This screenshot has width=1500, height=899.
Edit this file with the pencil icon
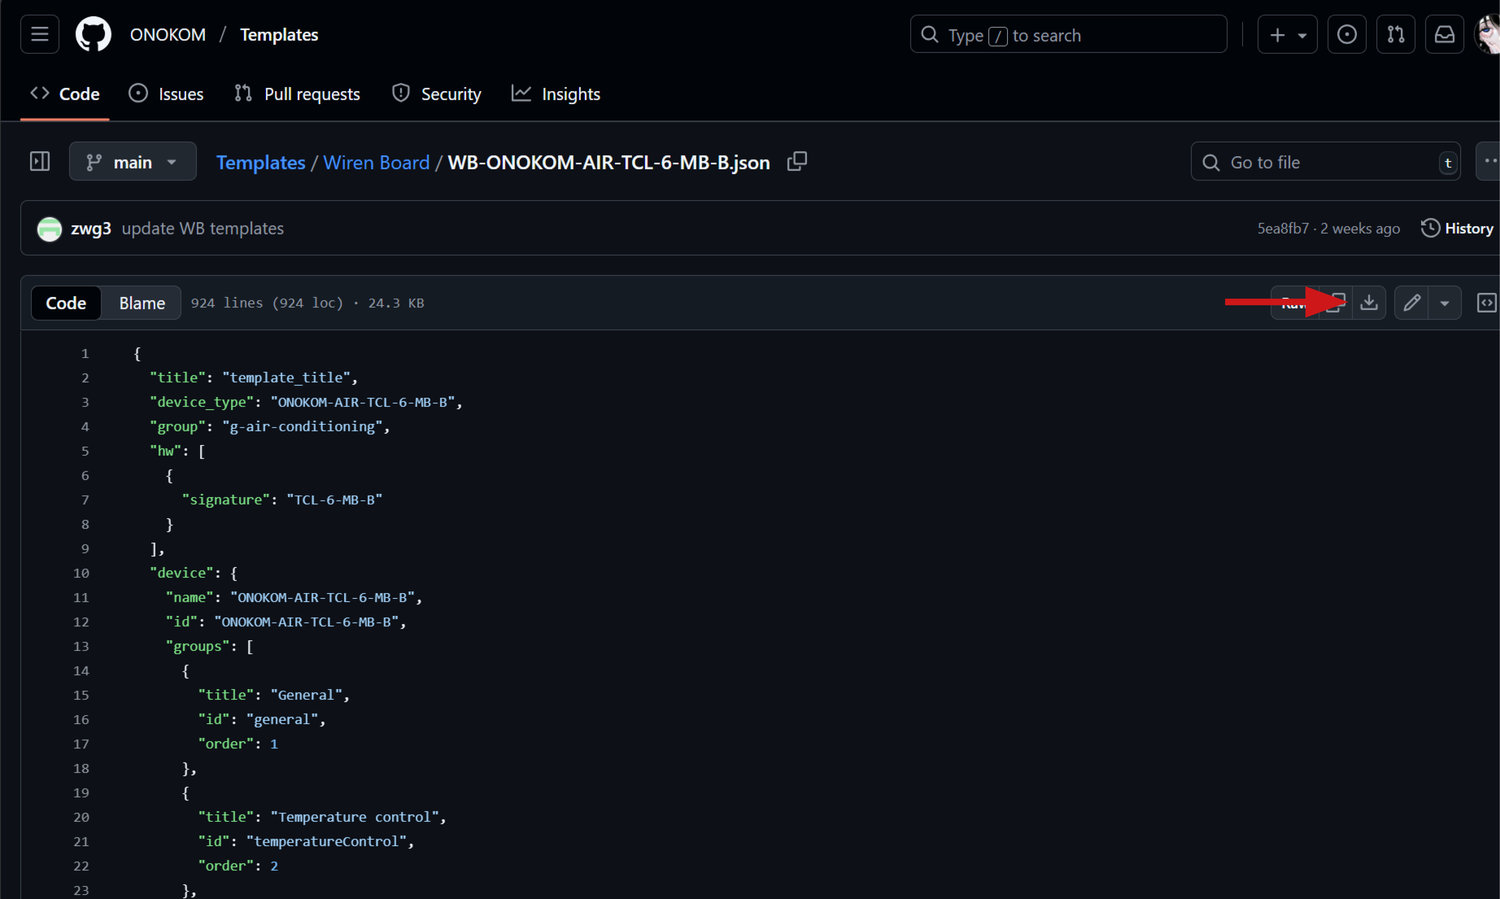pyautogui.click(x=1412, y=303)
